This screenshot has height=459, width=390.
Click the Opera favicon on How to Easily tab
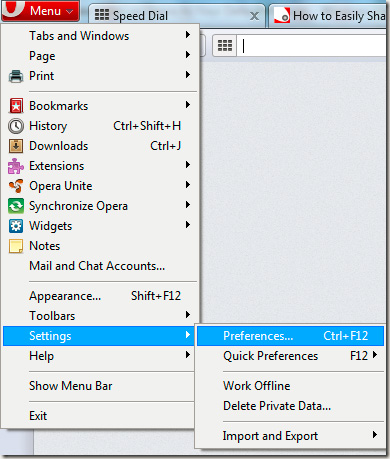click(x=282, y=15)
